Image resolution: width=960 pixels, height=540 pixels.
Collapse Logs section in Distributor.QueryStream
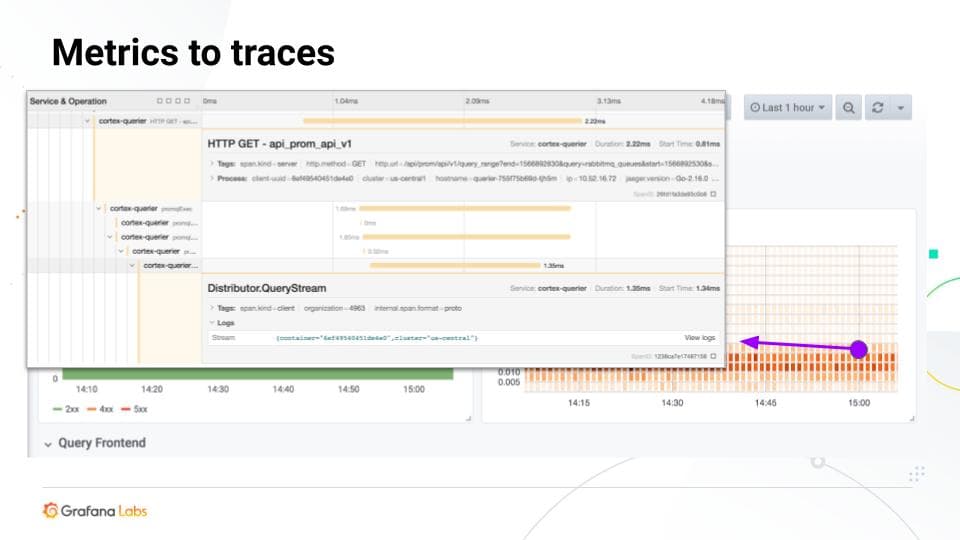click(212, 323)
